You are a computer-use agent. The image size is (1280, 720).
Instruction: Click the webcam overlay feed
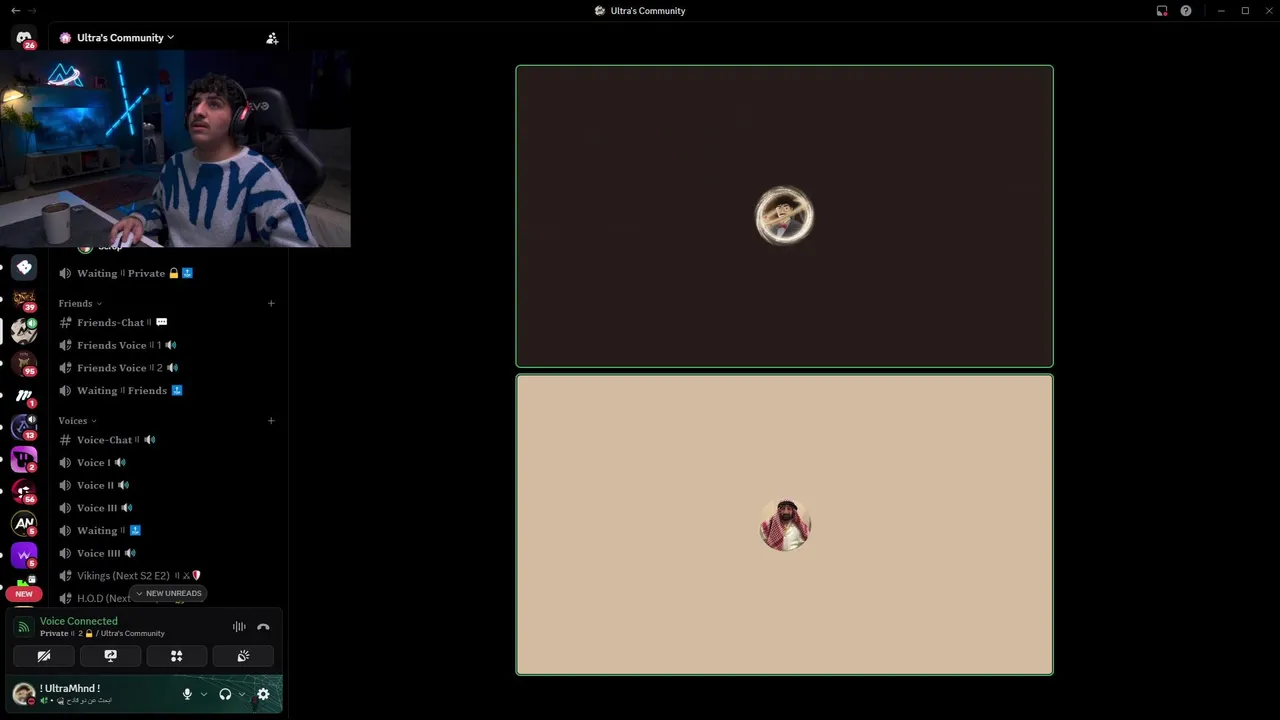pos(175,147)
